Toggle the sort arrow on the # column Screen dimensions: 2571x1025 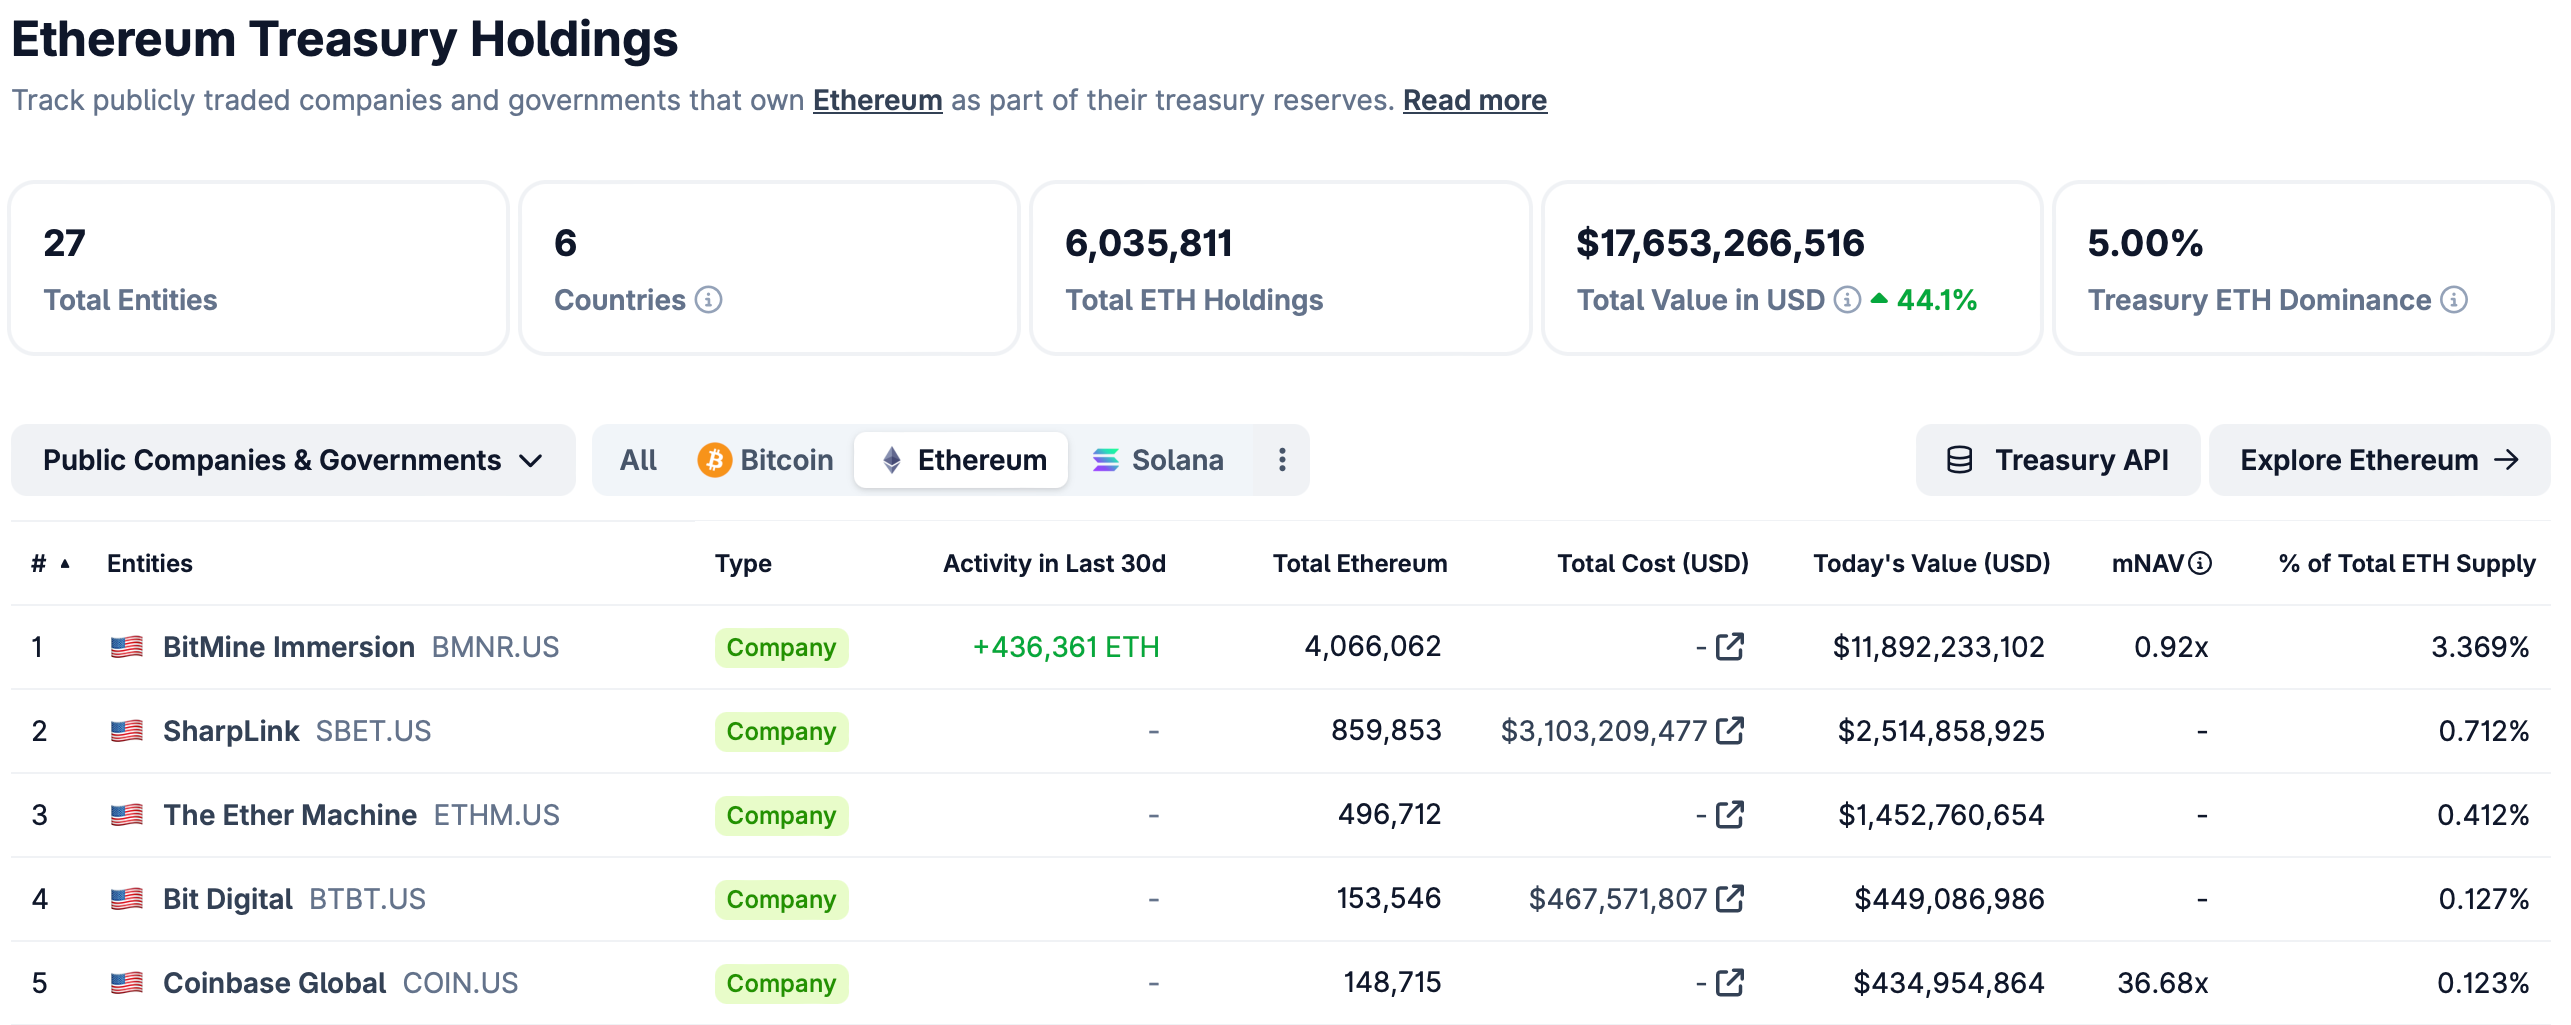coord(64,563)
